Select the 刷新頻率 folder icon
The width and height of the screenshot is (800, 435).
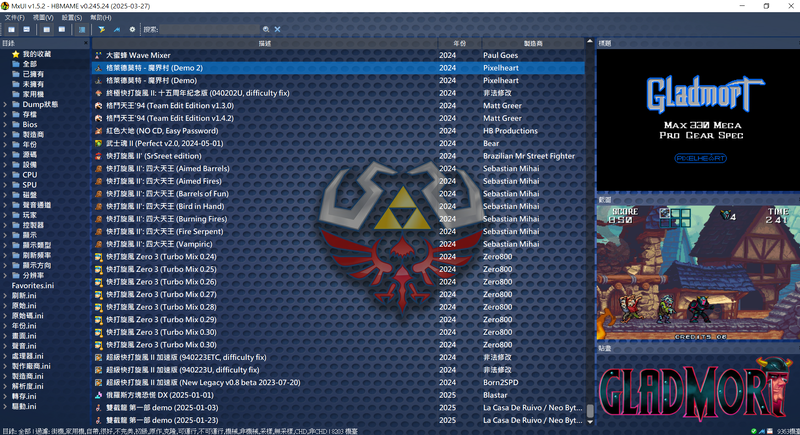[16, 255]
